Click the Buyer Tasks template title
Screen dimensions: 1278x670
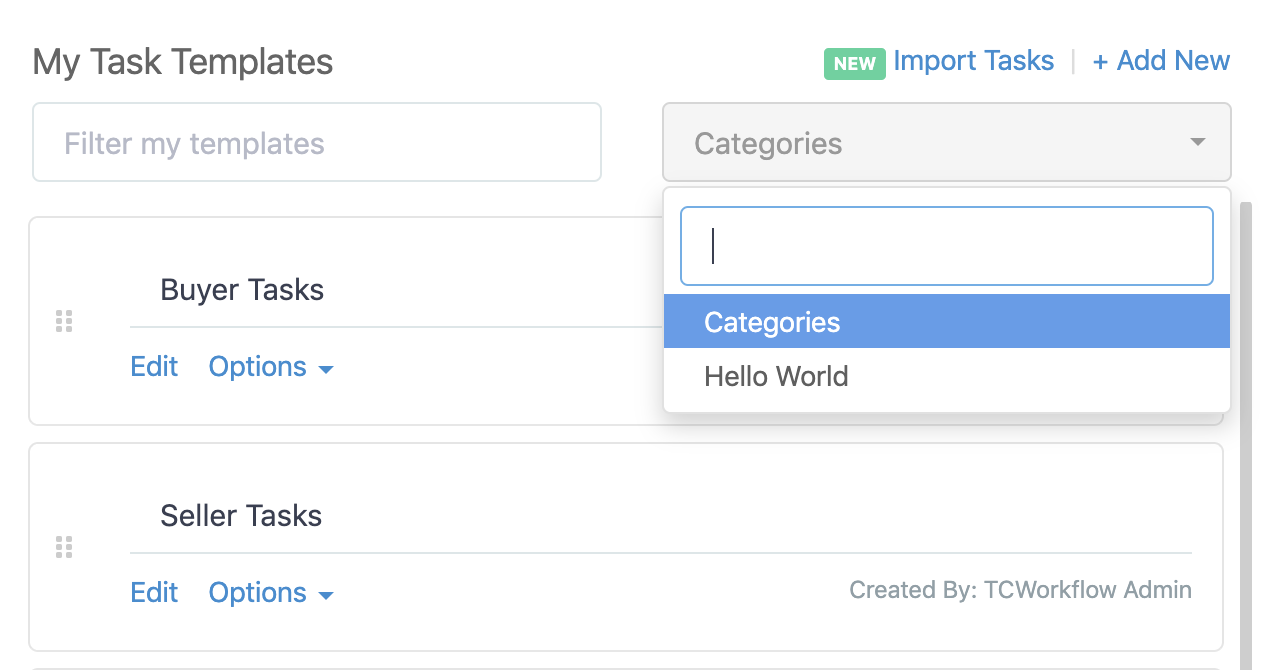click(x=242, y=290)
